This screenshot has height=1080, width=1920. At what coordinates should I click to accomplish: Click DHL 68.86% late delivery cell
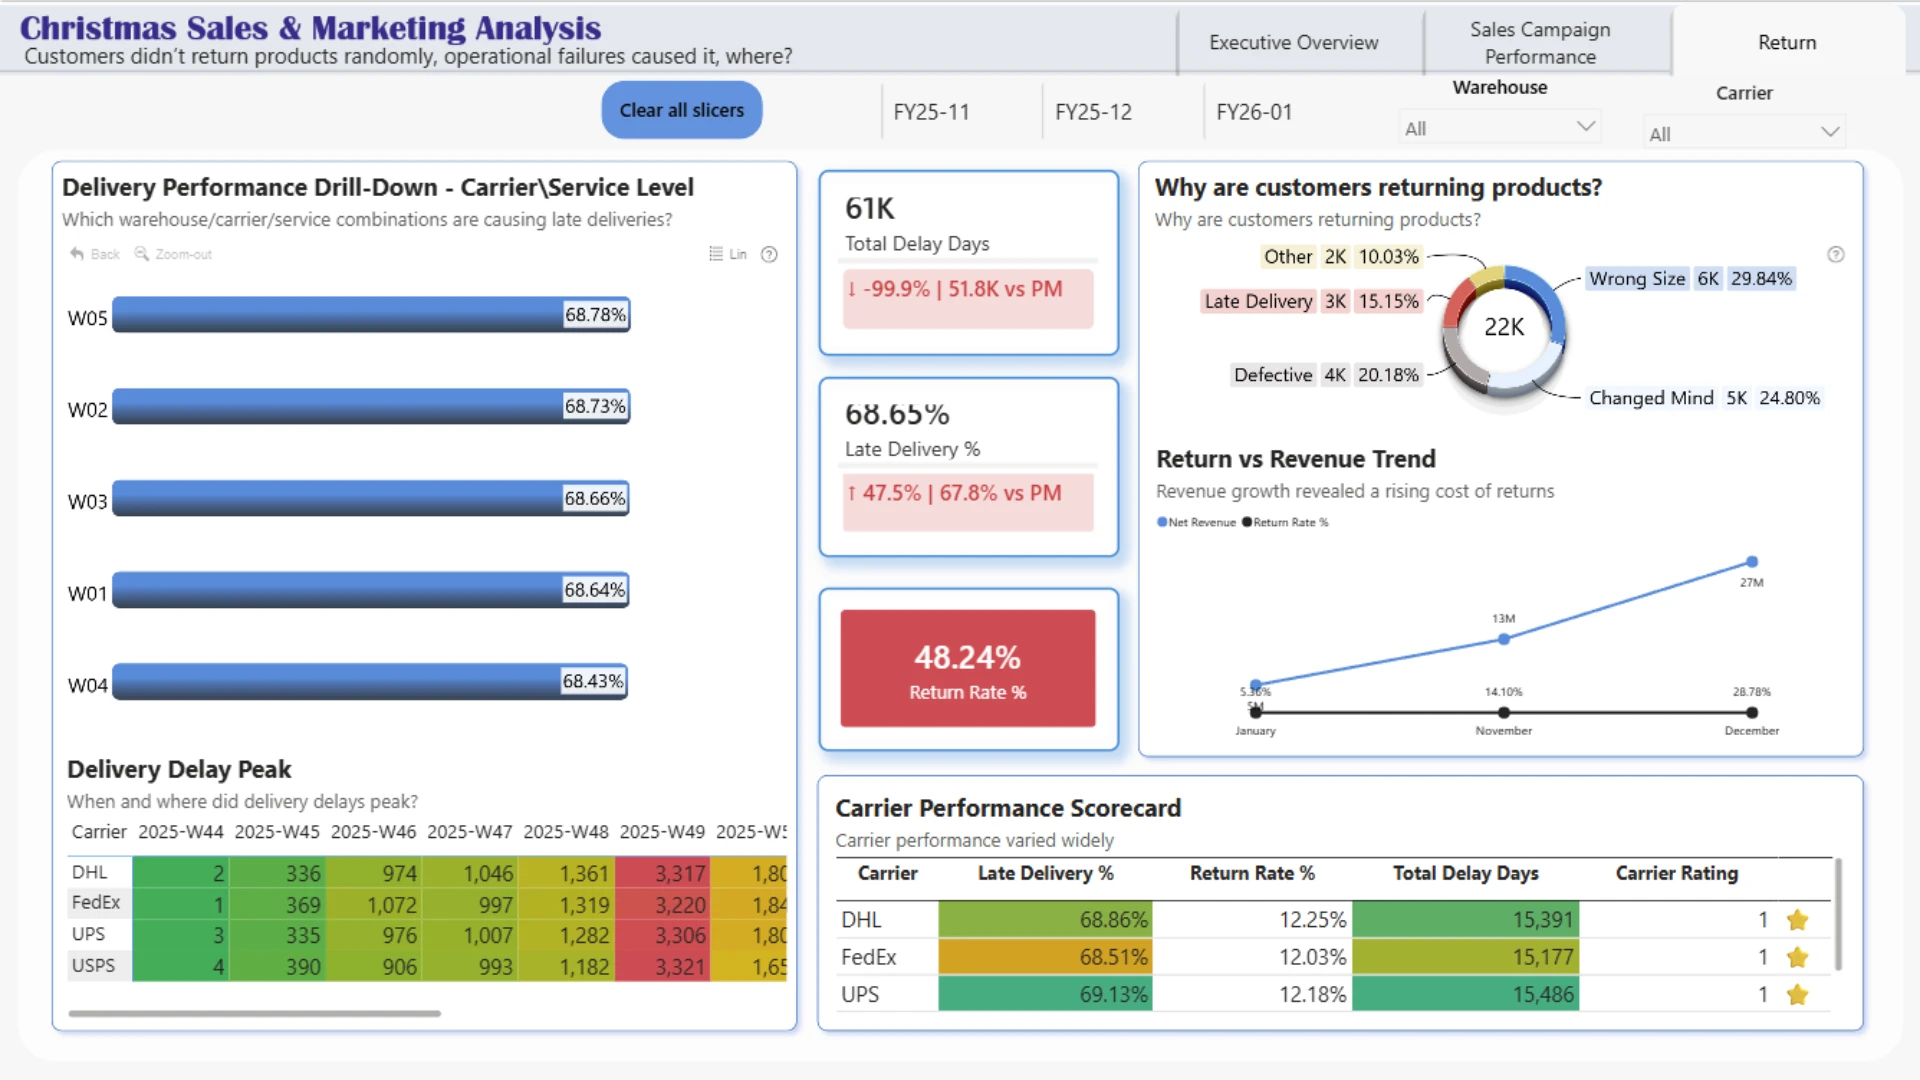(x=1045, y=919)
